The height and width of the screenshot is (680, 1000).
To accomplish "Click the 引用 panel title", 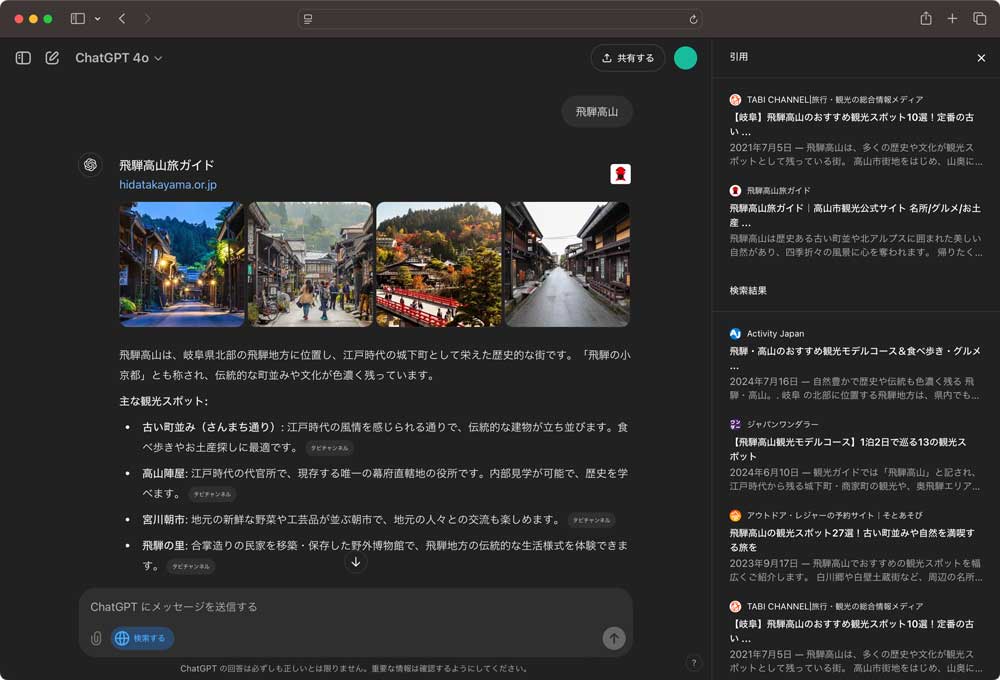I will [739, 57].
